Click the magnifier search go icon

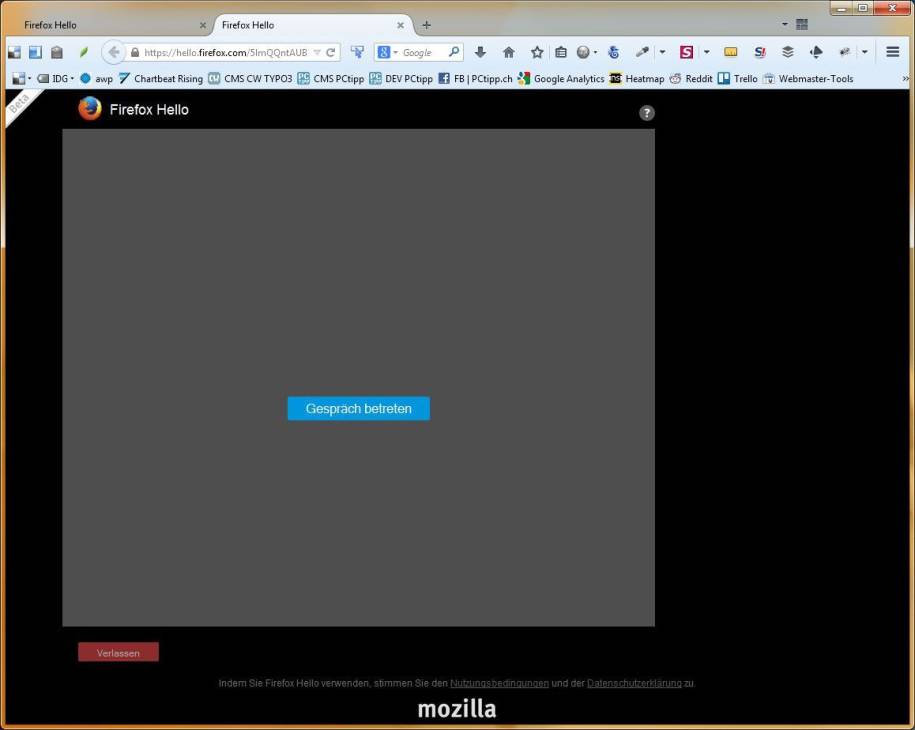coord(454,52)
